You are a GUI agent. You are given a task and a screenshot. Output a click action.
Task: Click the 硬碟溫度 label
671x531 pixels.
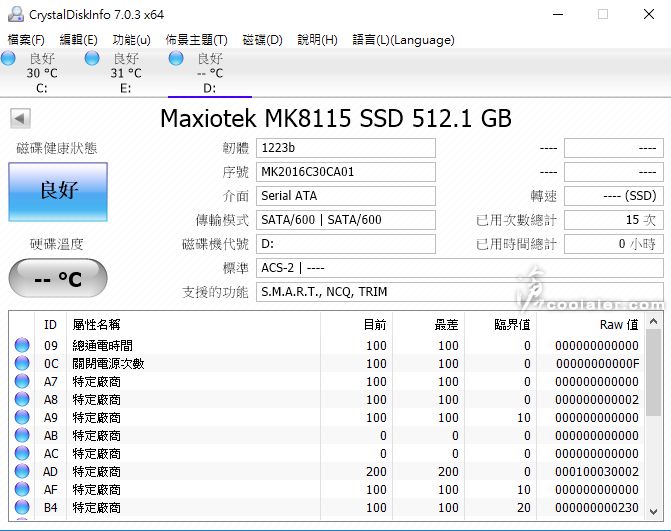(x=56, y=244)
